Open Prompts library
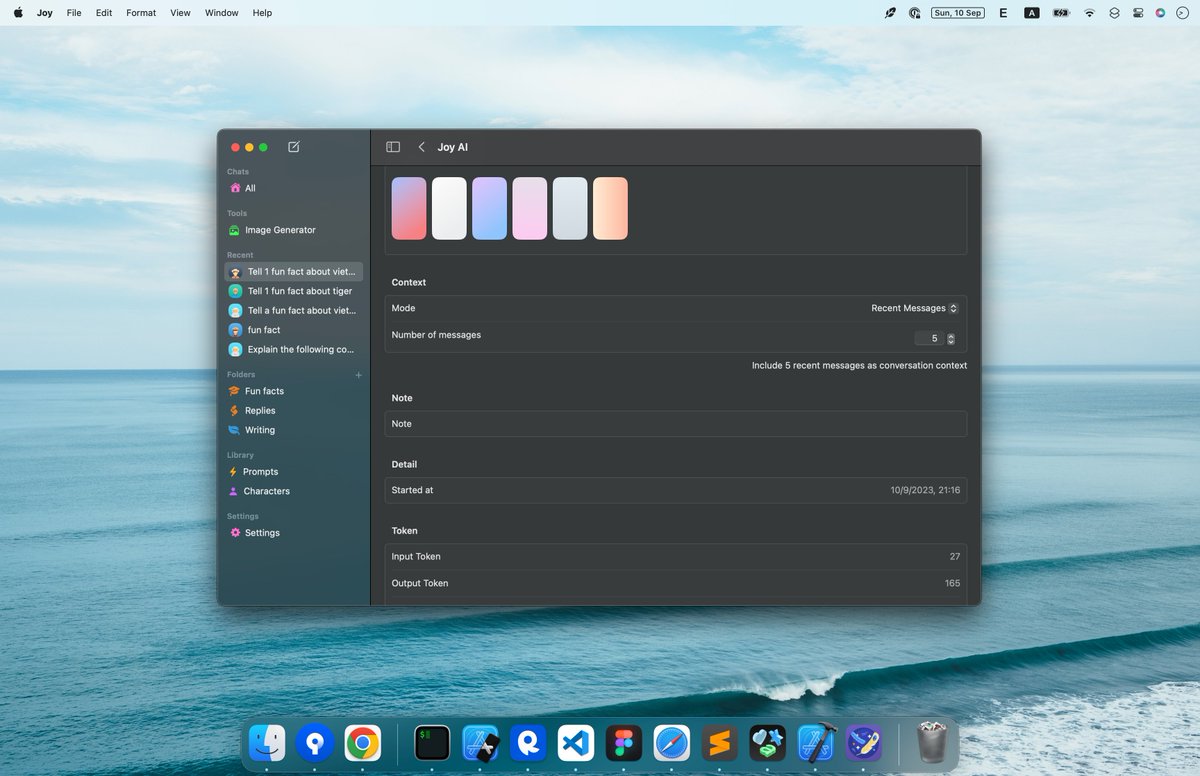Screen dimensions: 1200x776 point(294,472)
